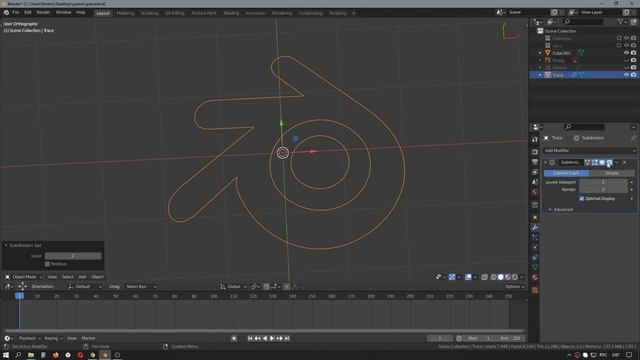This screenshot has width=640, height=360.
Task: Toggle subdivision modifier edit mode display
Action: point(595,162)
